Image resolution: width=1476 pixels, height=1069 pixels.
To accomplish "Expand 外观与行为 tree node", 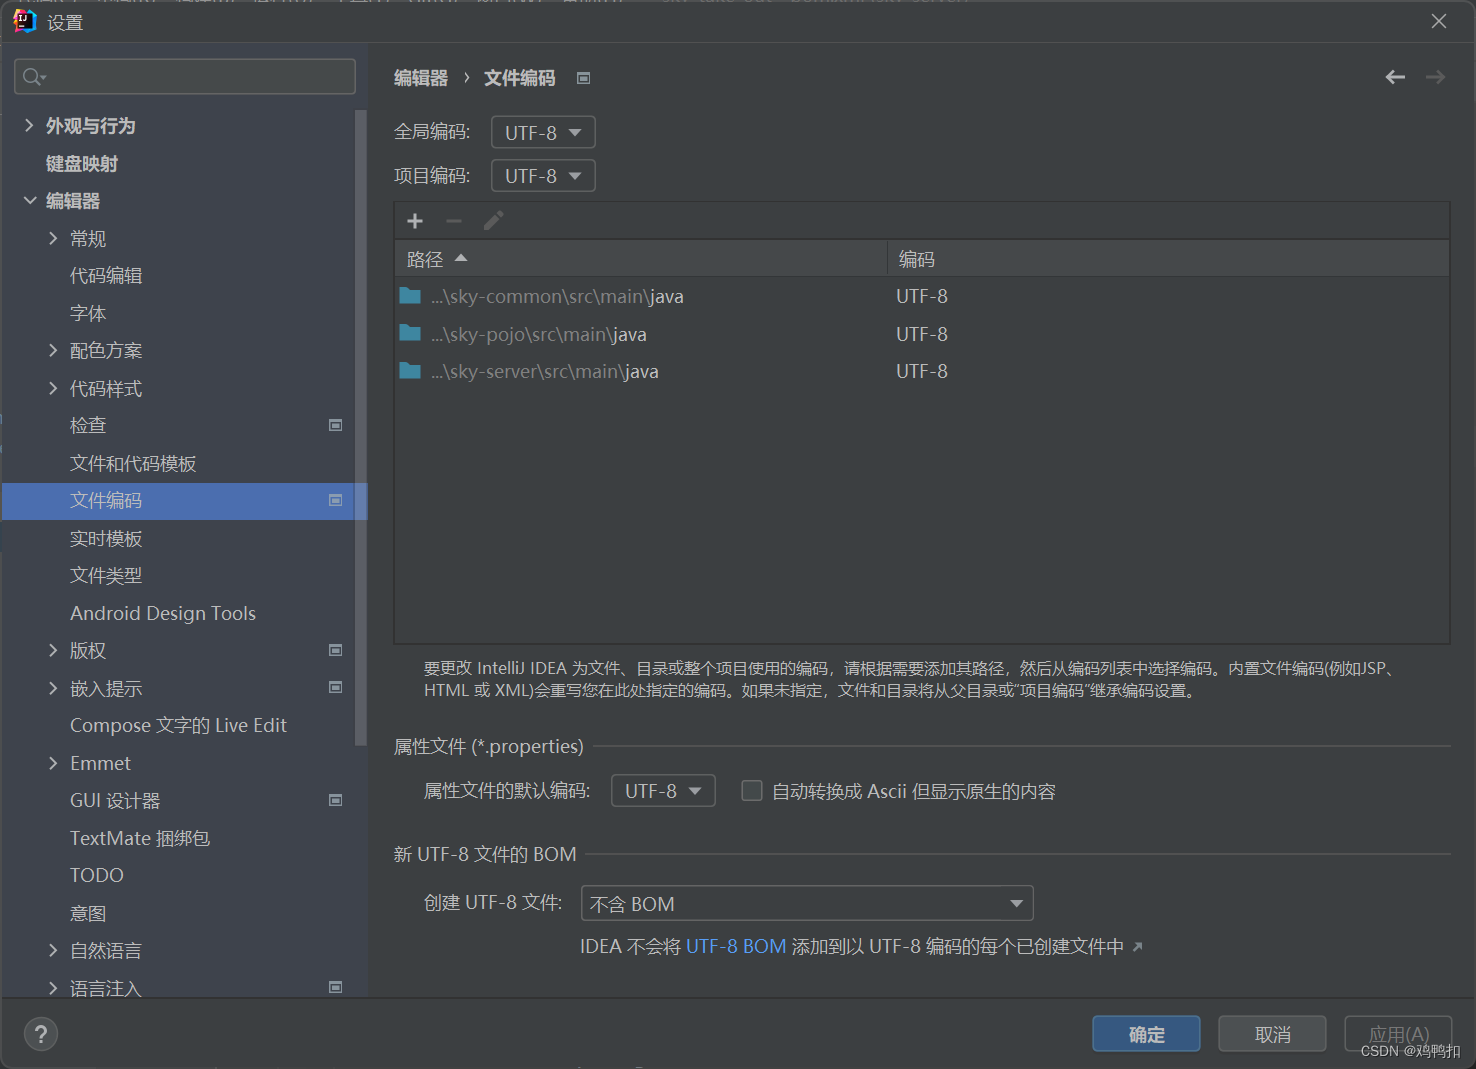I will (29, 125).
